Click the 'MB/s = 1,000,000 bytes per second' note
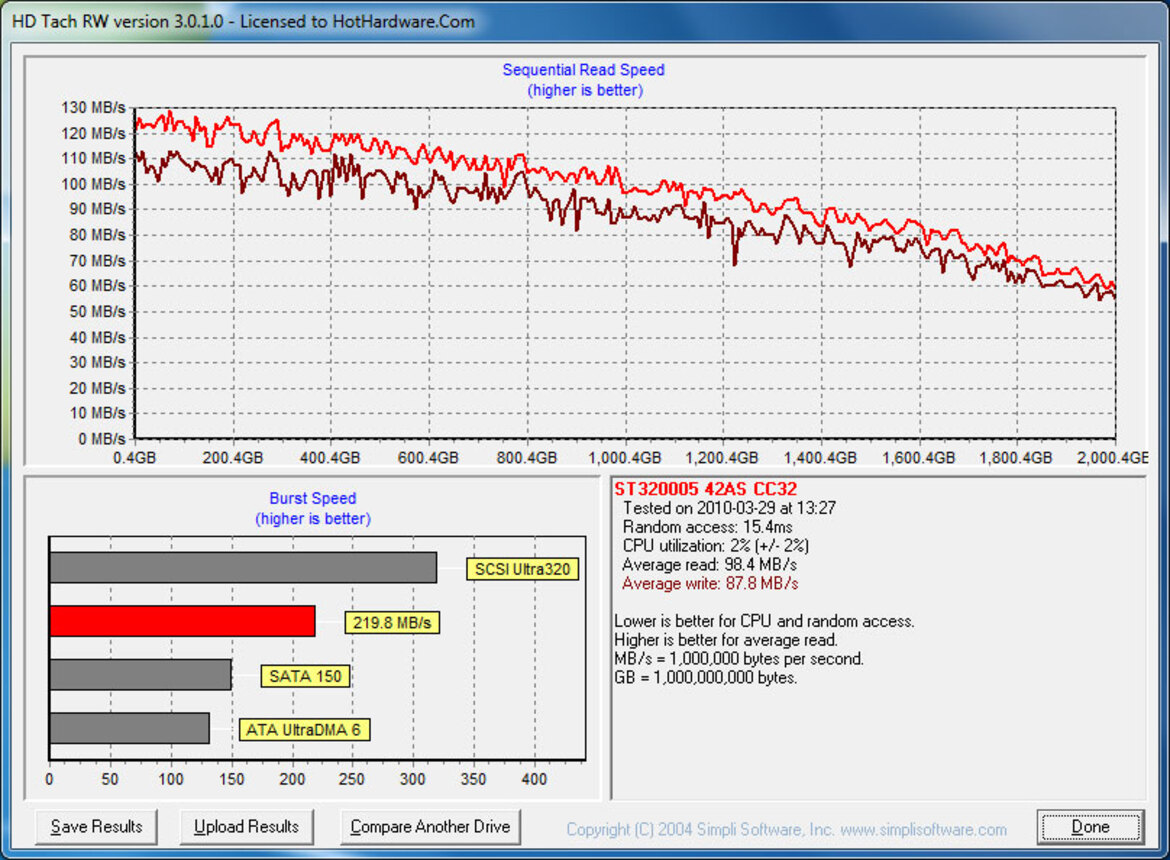This screenshot has height=860, width=1170. click(x=739, y=659)
